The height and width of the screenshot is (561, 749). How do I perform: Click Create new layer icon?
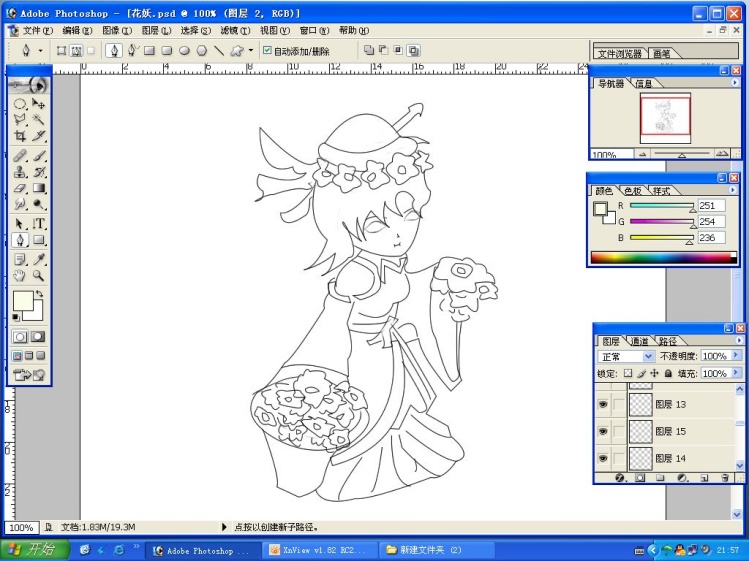[704, 477]
